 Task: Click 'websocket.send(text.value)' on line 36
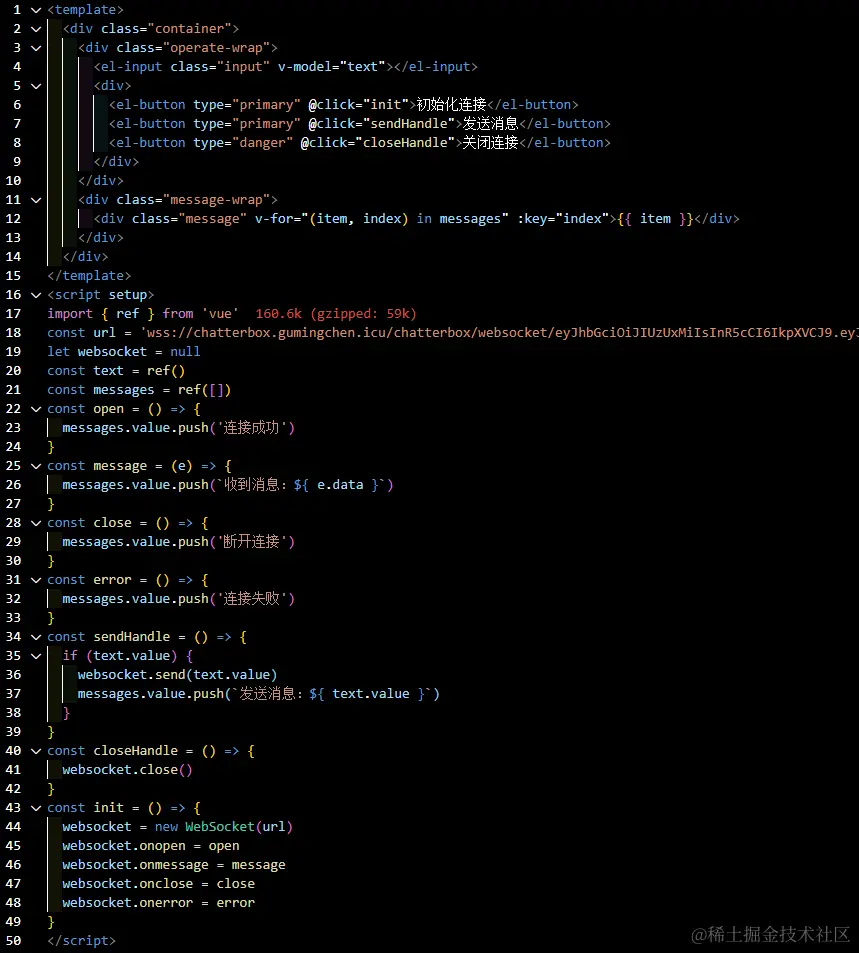point(178,675)
